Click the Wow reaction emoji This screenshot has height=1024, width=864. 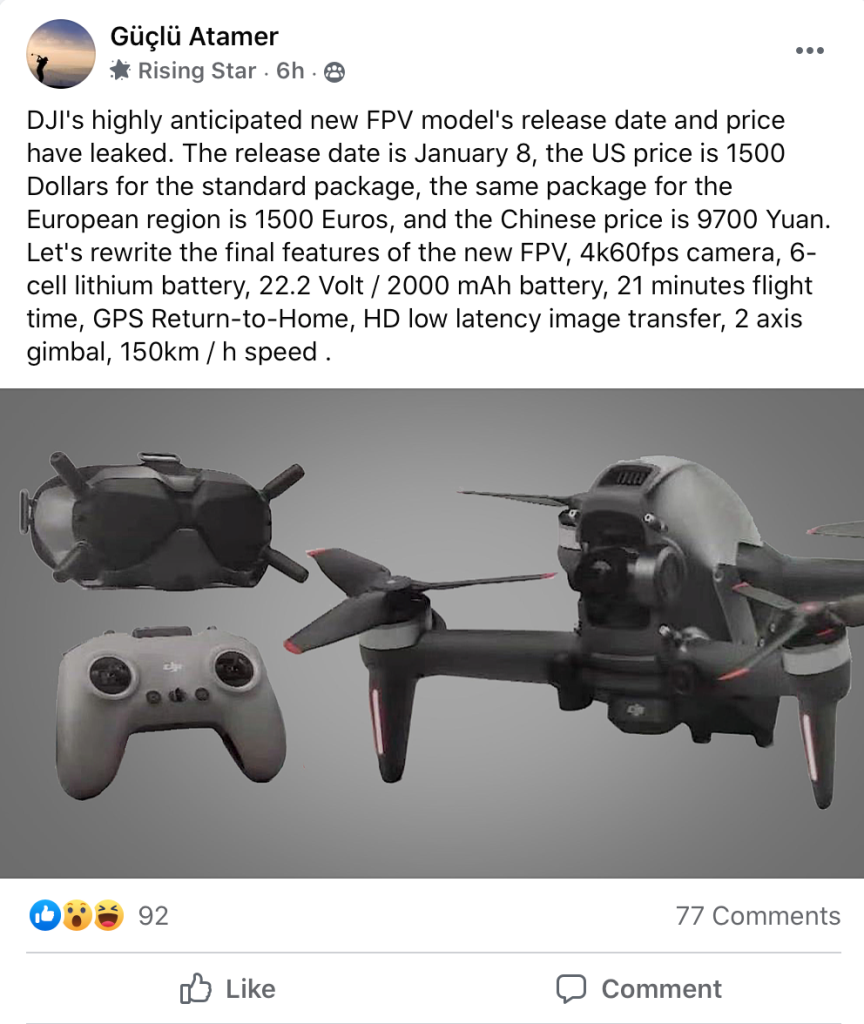click(x=77, y=916)
